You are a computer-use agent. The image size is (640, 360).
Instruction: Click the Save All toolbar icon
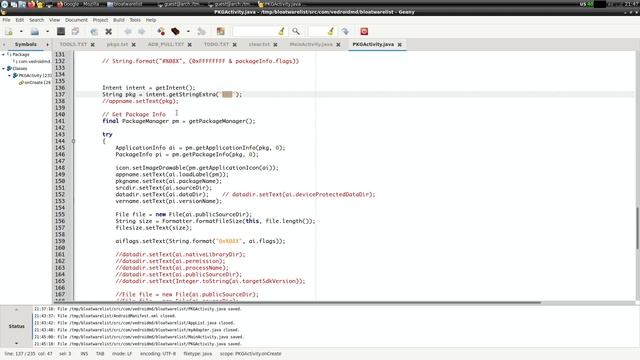(x=75, y=31)
